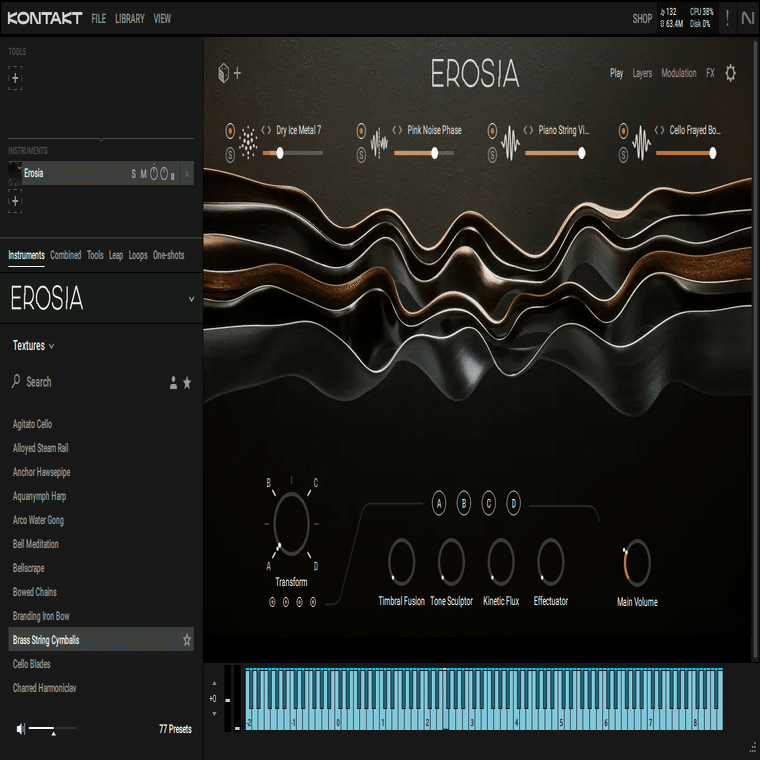Toggle Dry Ice Metal 7 layer power

[230, 130]
